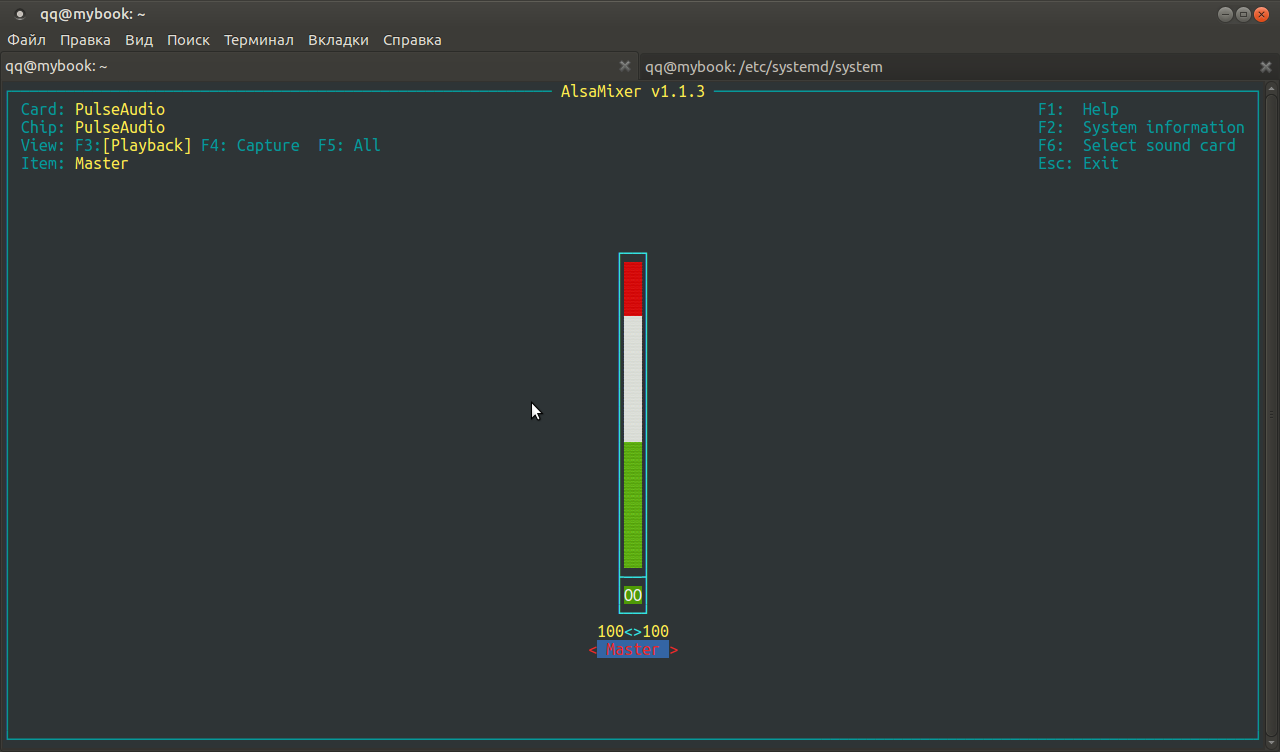
Task: Open the Правка menu
Action: tap(85, 40)
